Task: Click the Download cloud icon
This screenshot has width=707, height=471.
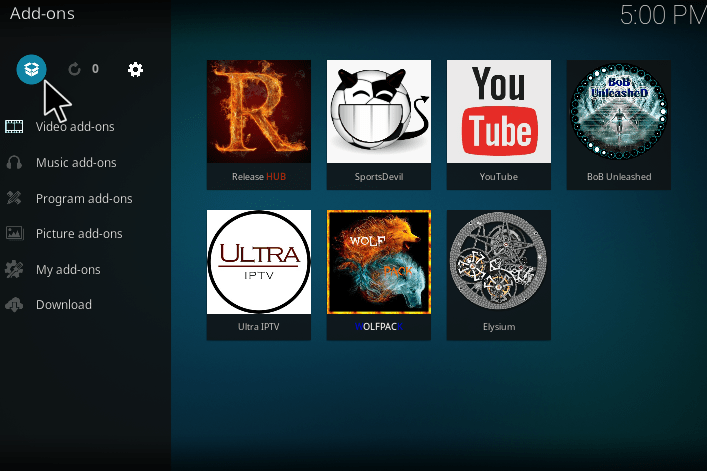Action: 14,305
